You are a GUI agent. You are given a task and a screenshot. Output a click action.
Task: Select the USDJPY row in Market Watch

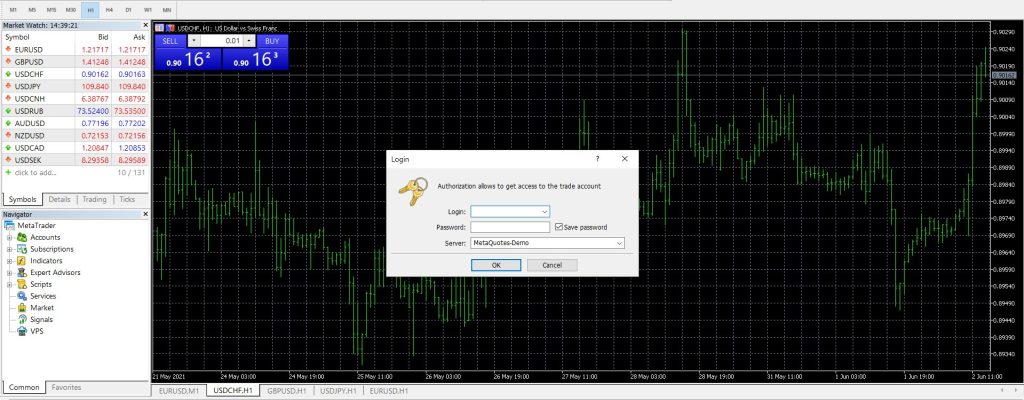[x=74, y=86]
